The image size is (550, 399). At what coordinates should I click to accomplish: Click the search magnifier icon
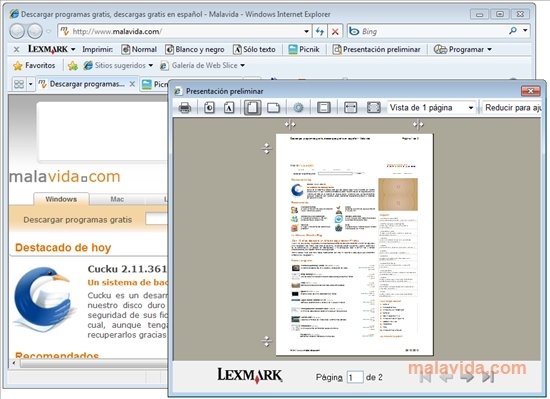[513, 31]
